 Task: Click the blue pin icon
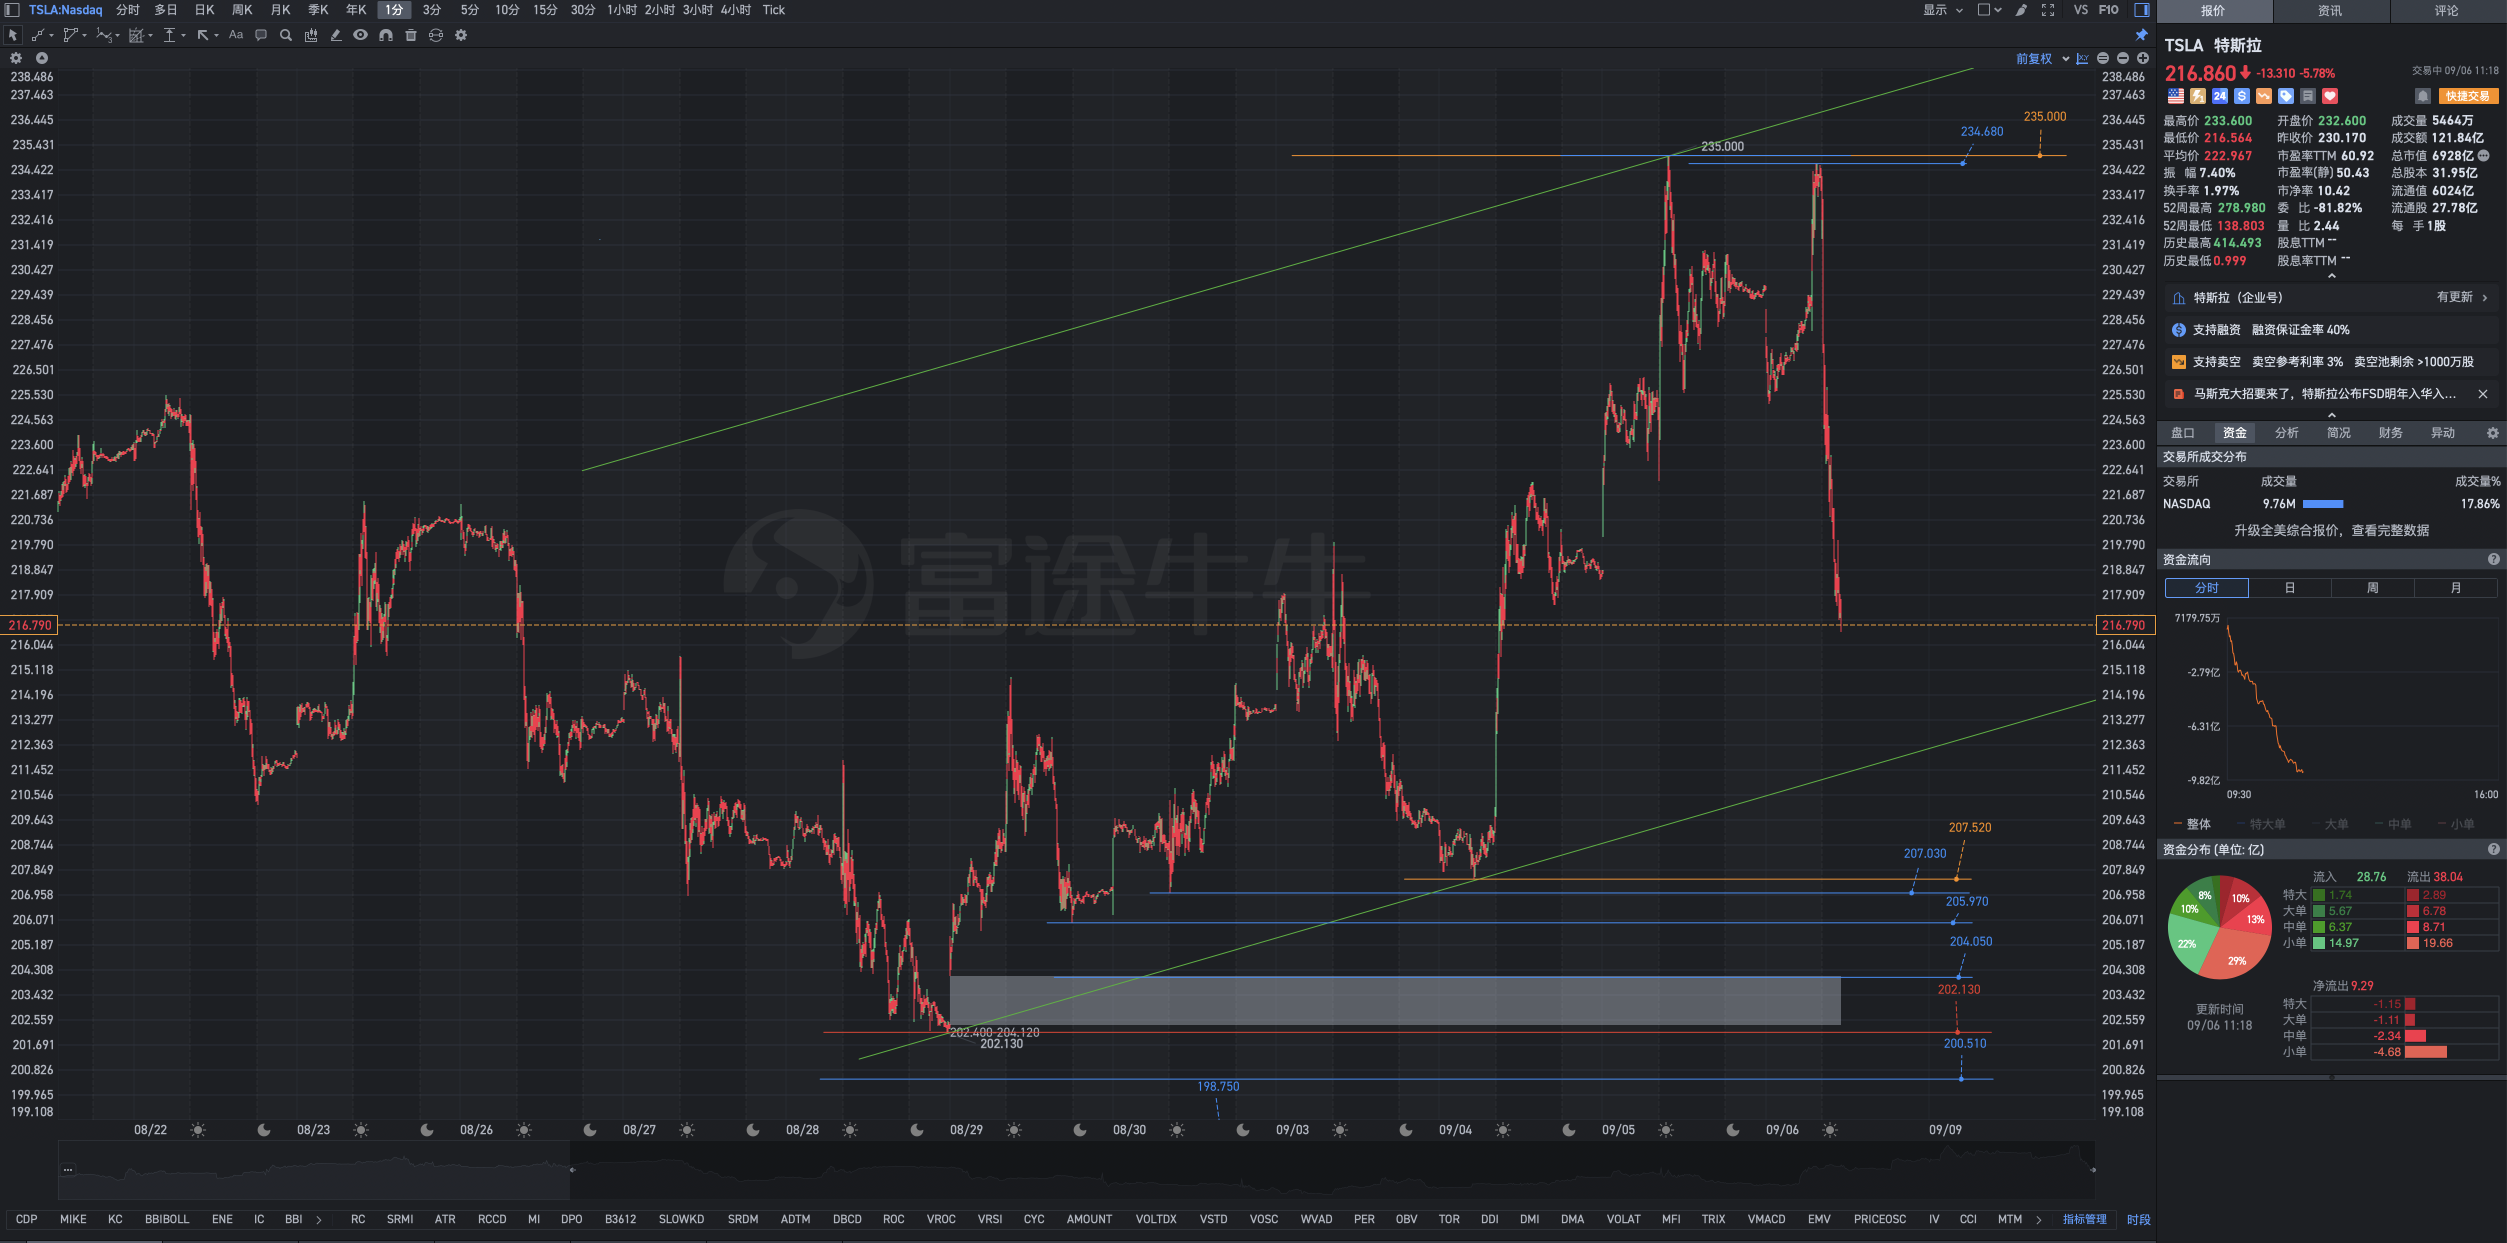pyautogui.click(x=2142, y=35)
